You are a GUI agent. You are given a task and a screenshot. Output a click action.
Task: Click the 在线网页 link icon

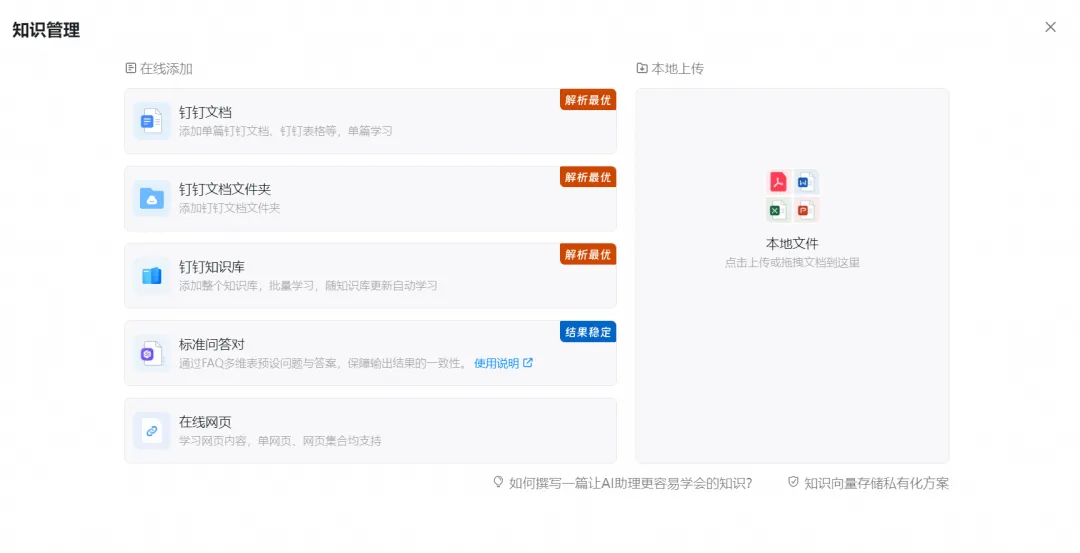pyautogui.click(x=152, y=430)
